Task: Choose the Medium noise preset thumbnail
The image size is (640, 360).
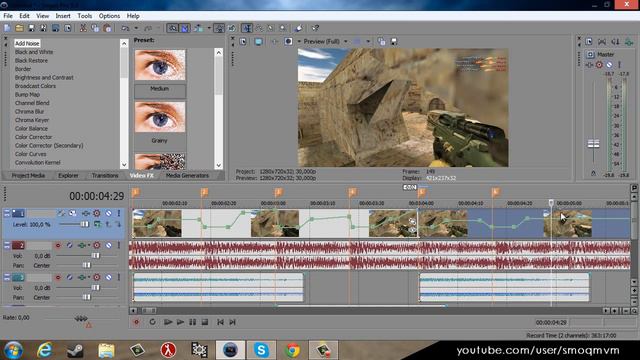Action: [x=160, y=65]
